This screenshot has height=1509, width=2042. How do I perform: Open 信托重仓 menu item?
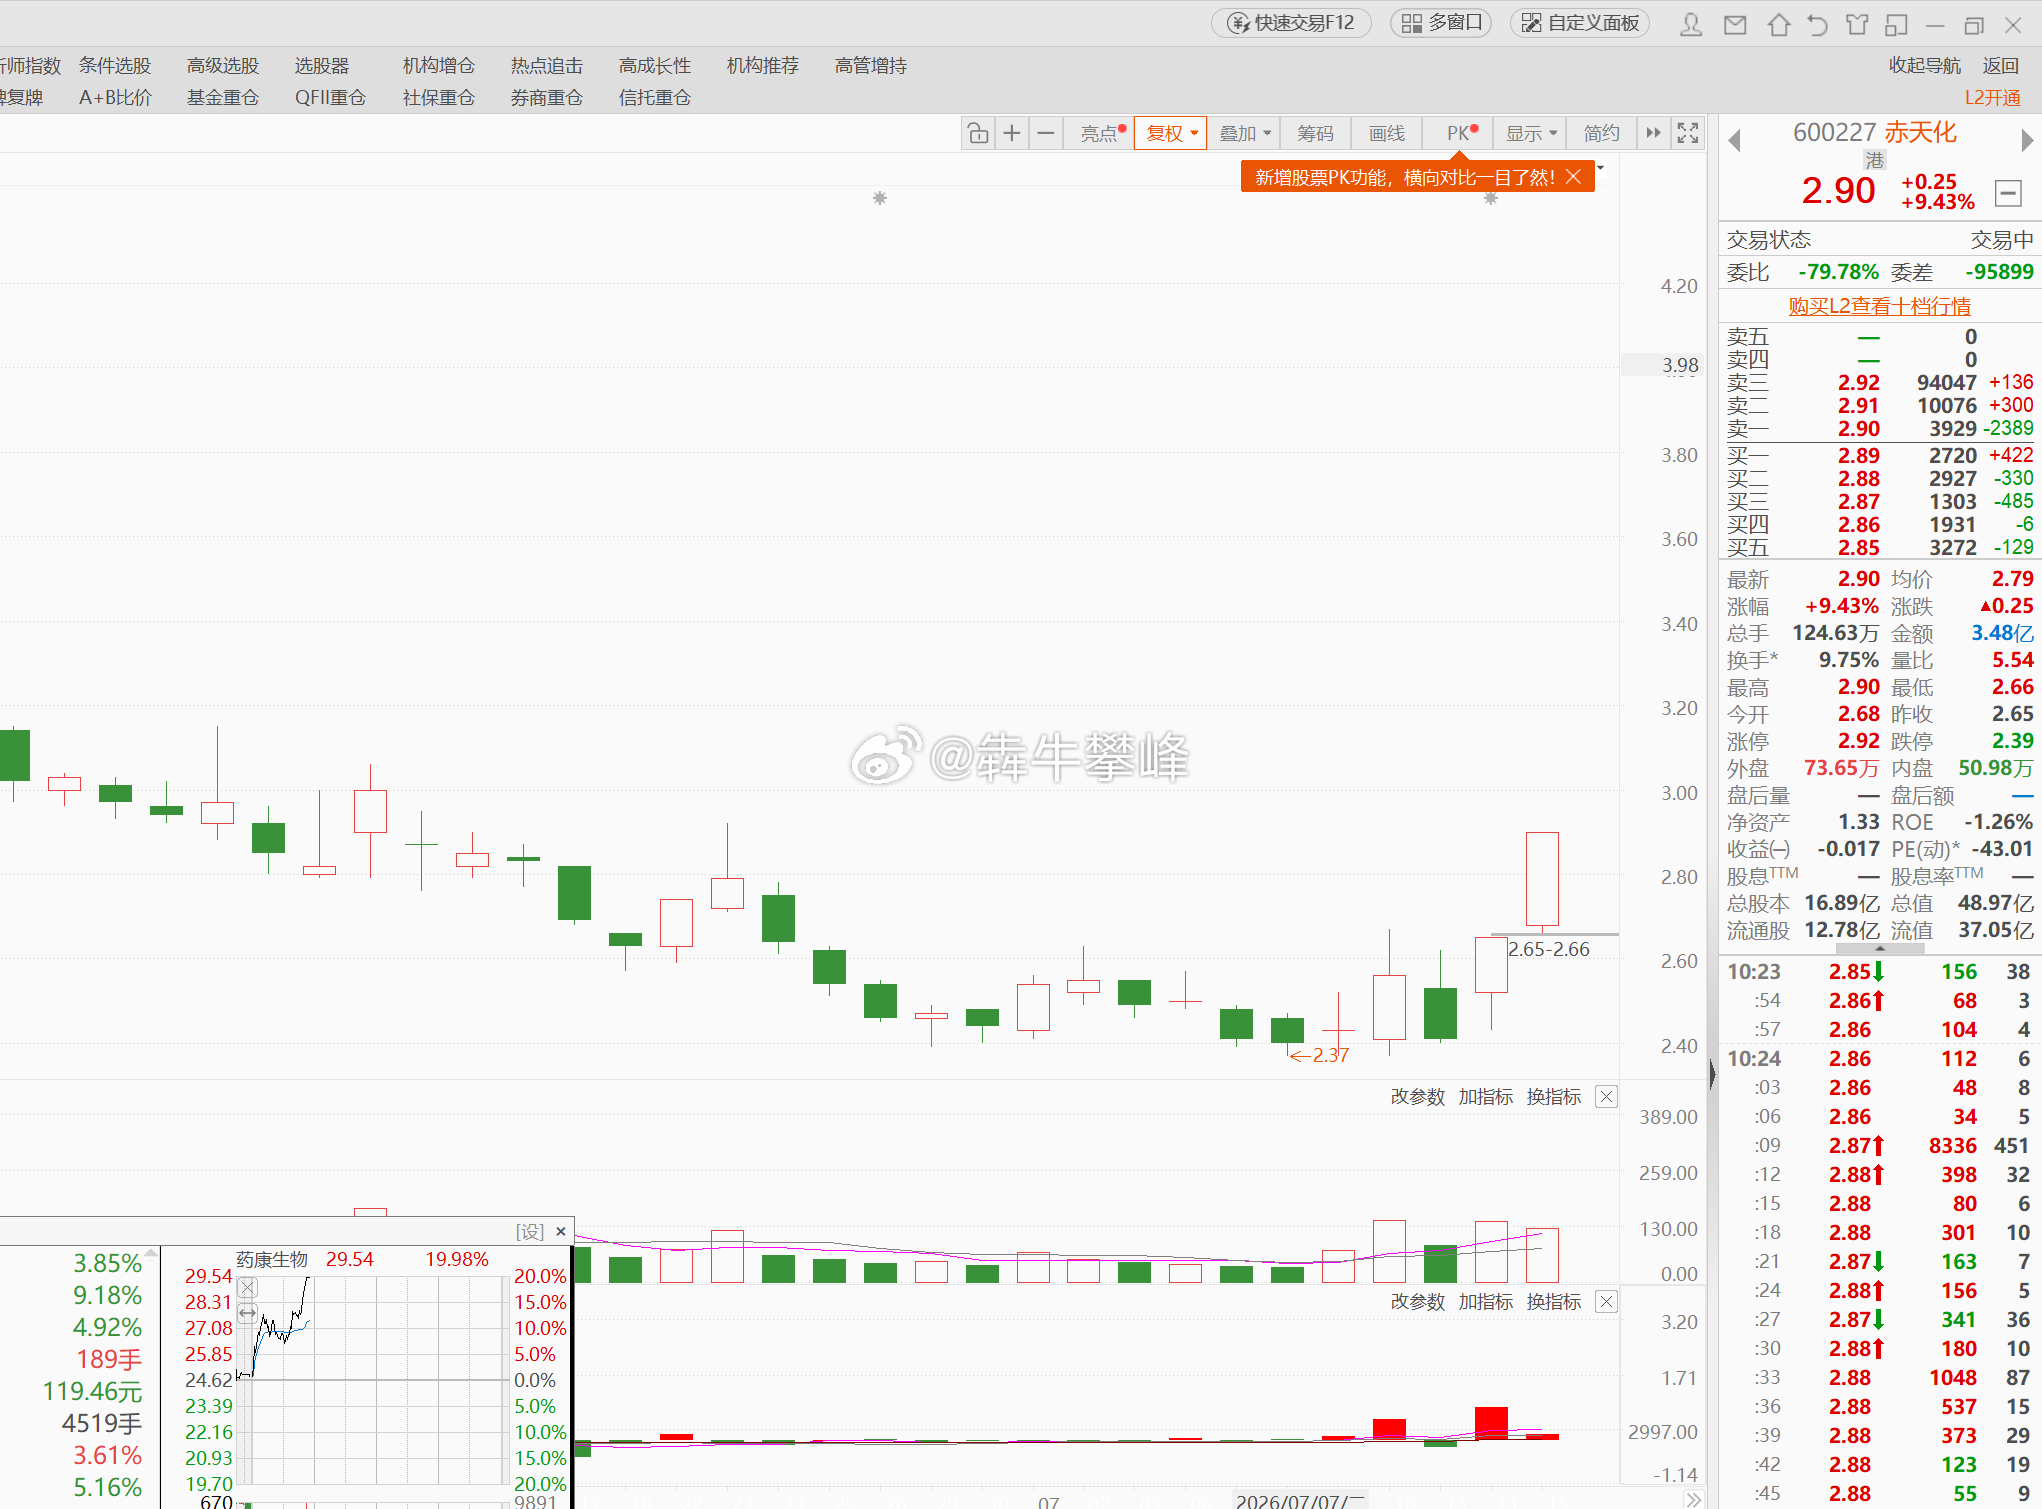[655, 98]
